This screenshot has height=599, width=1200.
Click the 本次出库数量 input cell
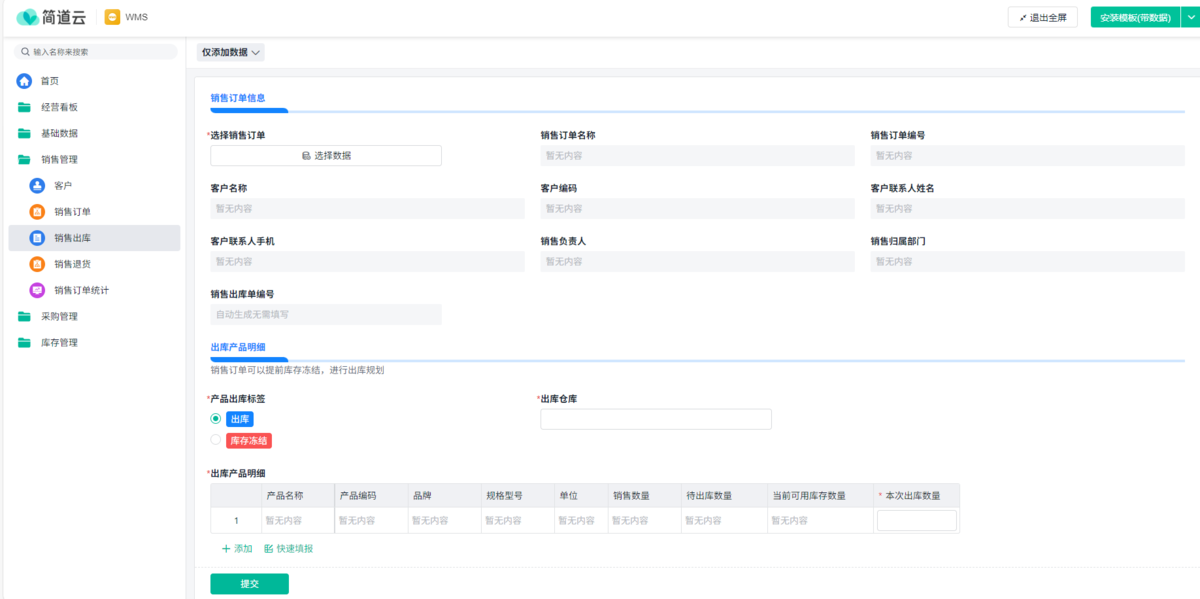(x=916, y=521)
